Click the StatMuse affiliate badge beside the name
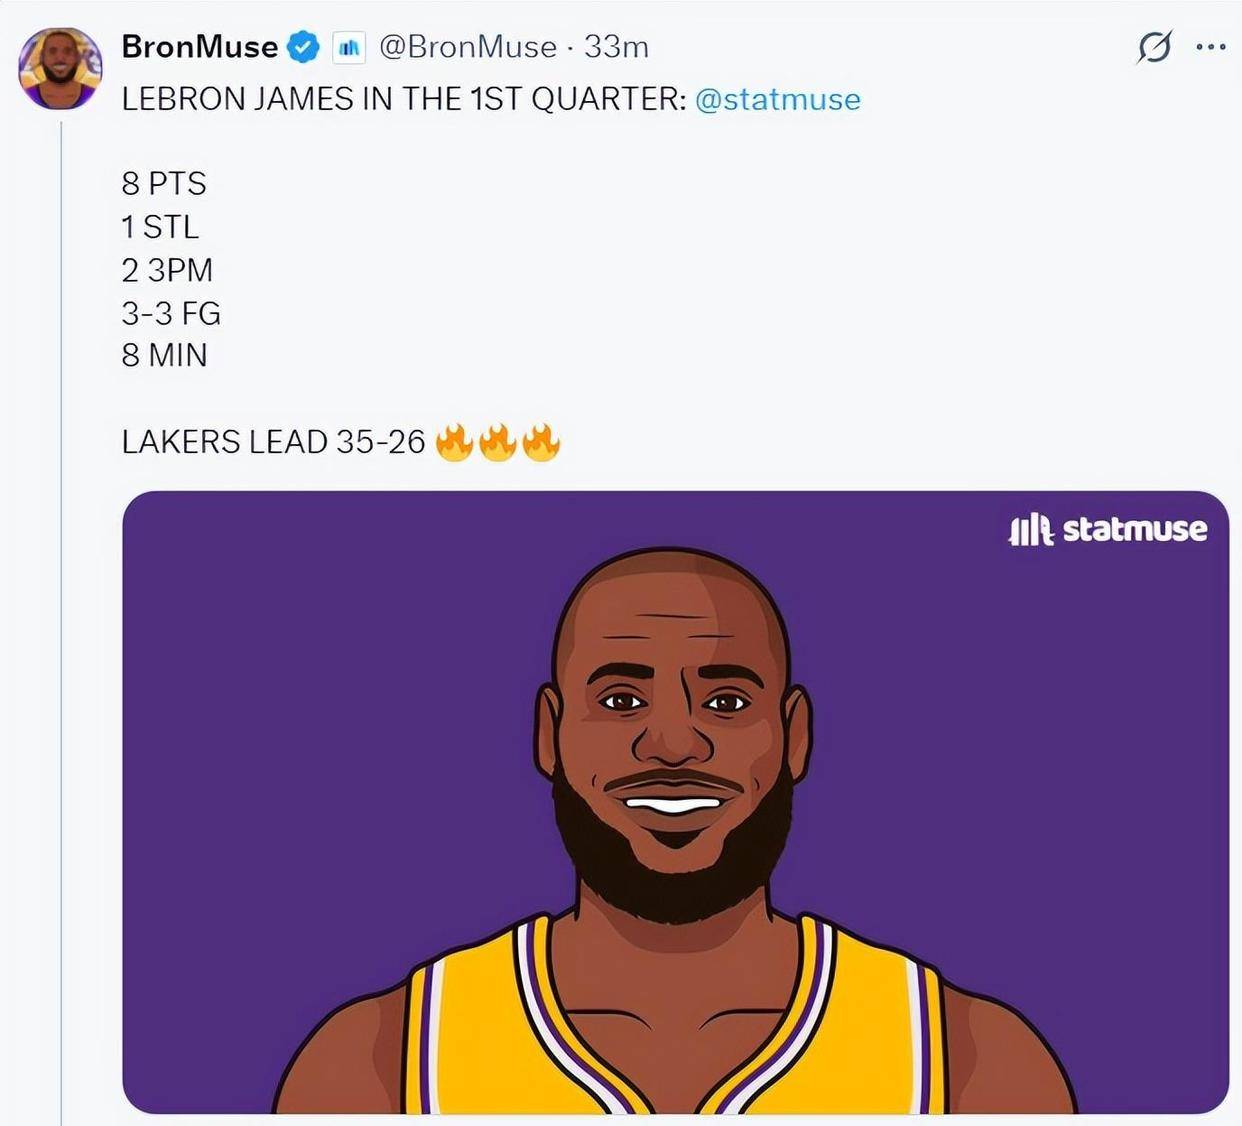 [x=349, y=47]
